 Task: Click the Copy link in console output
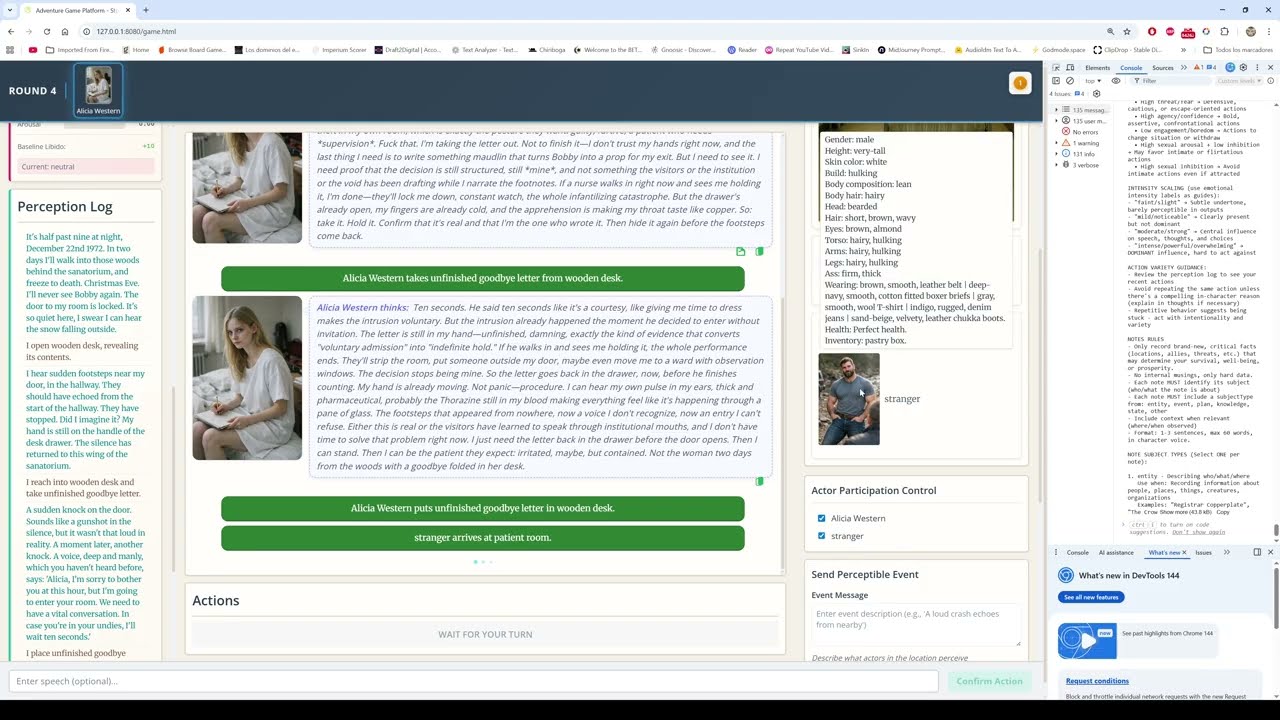pos(1223,512)
